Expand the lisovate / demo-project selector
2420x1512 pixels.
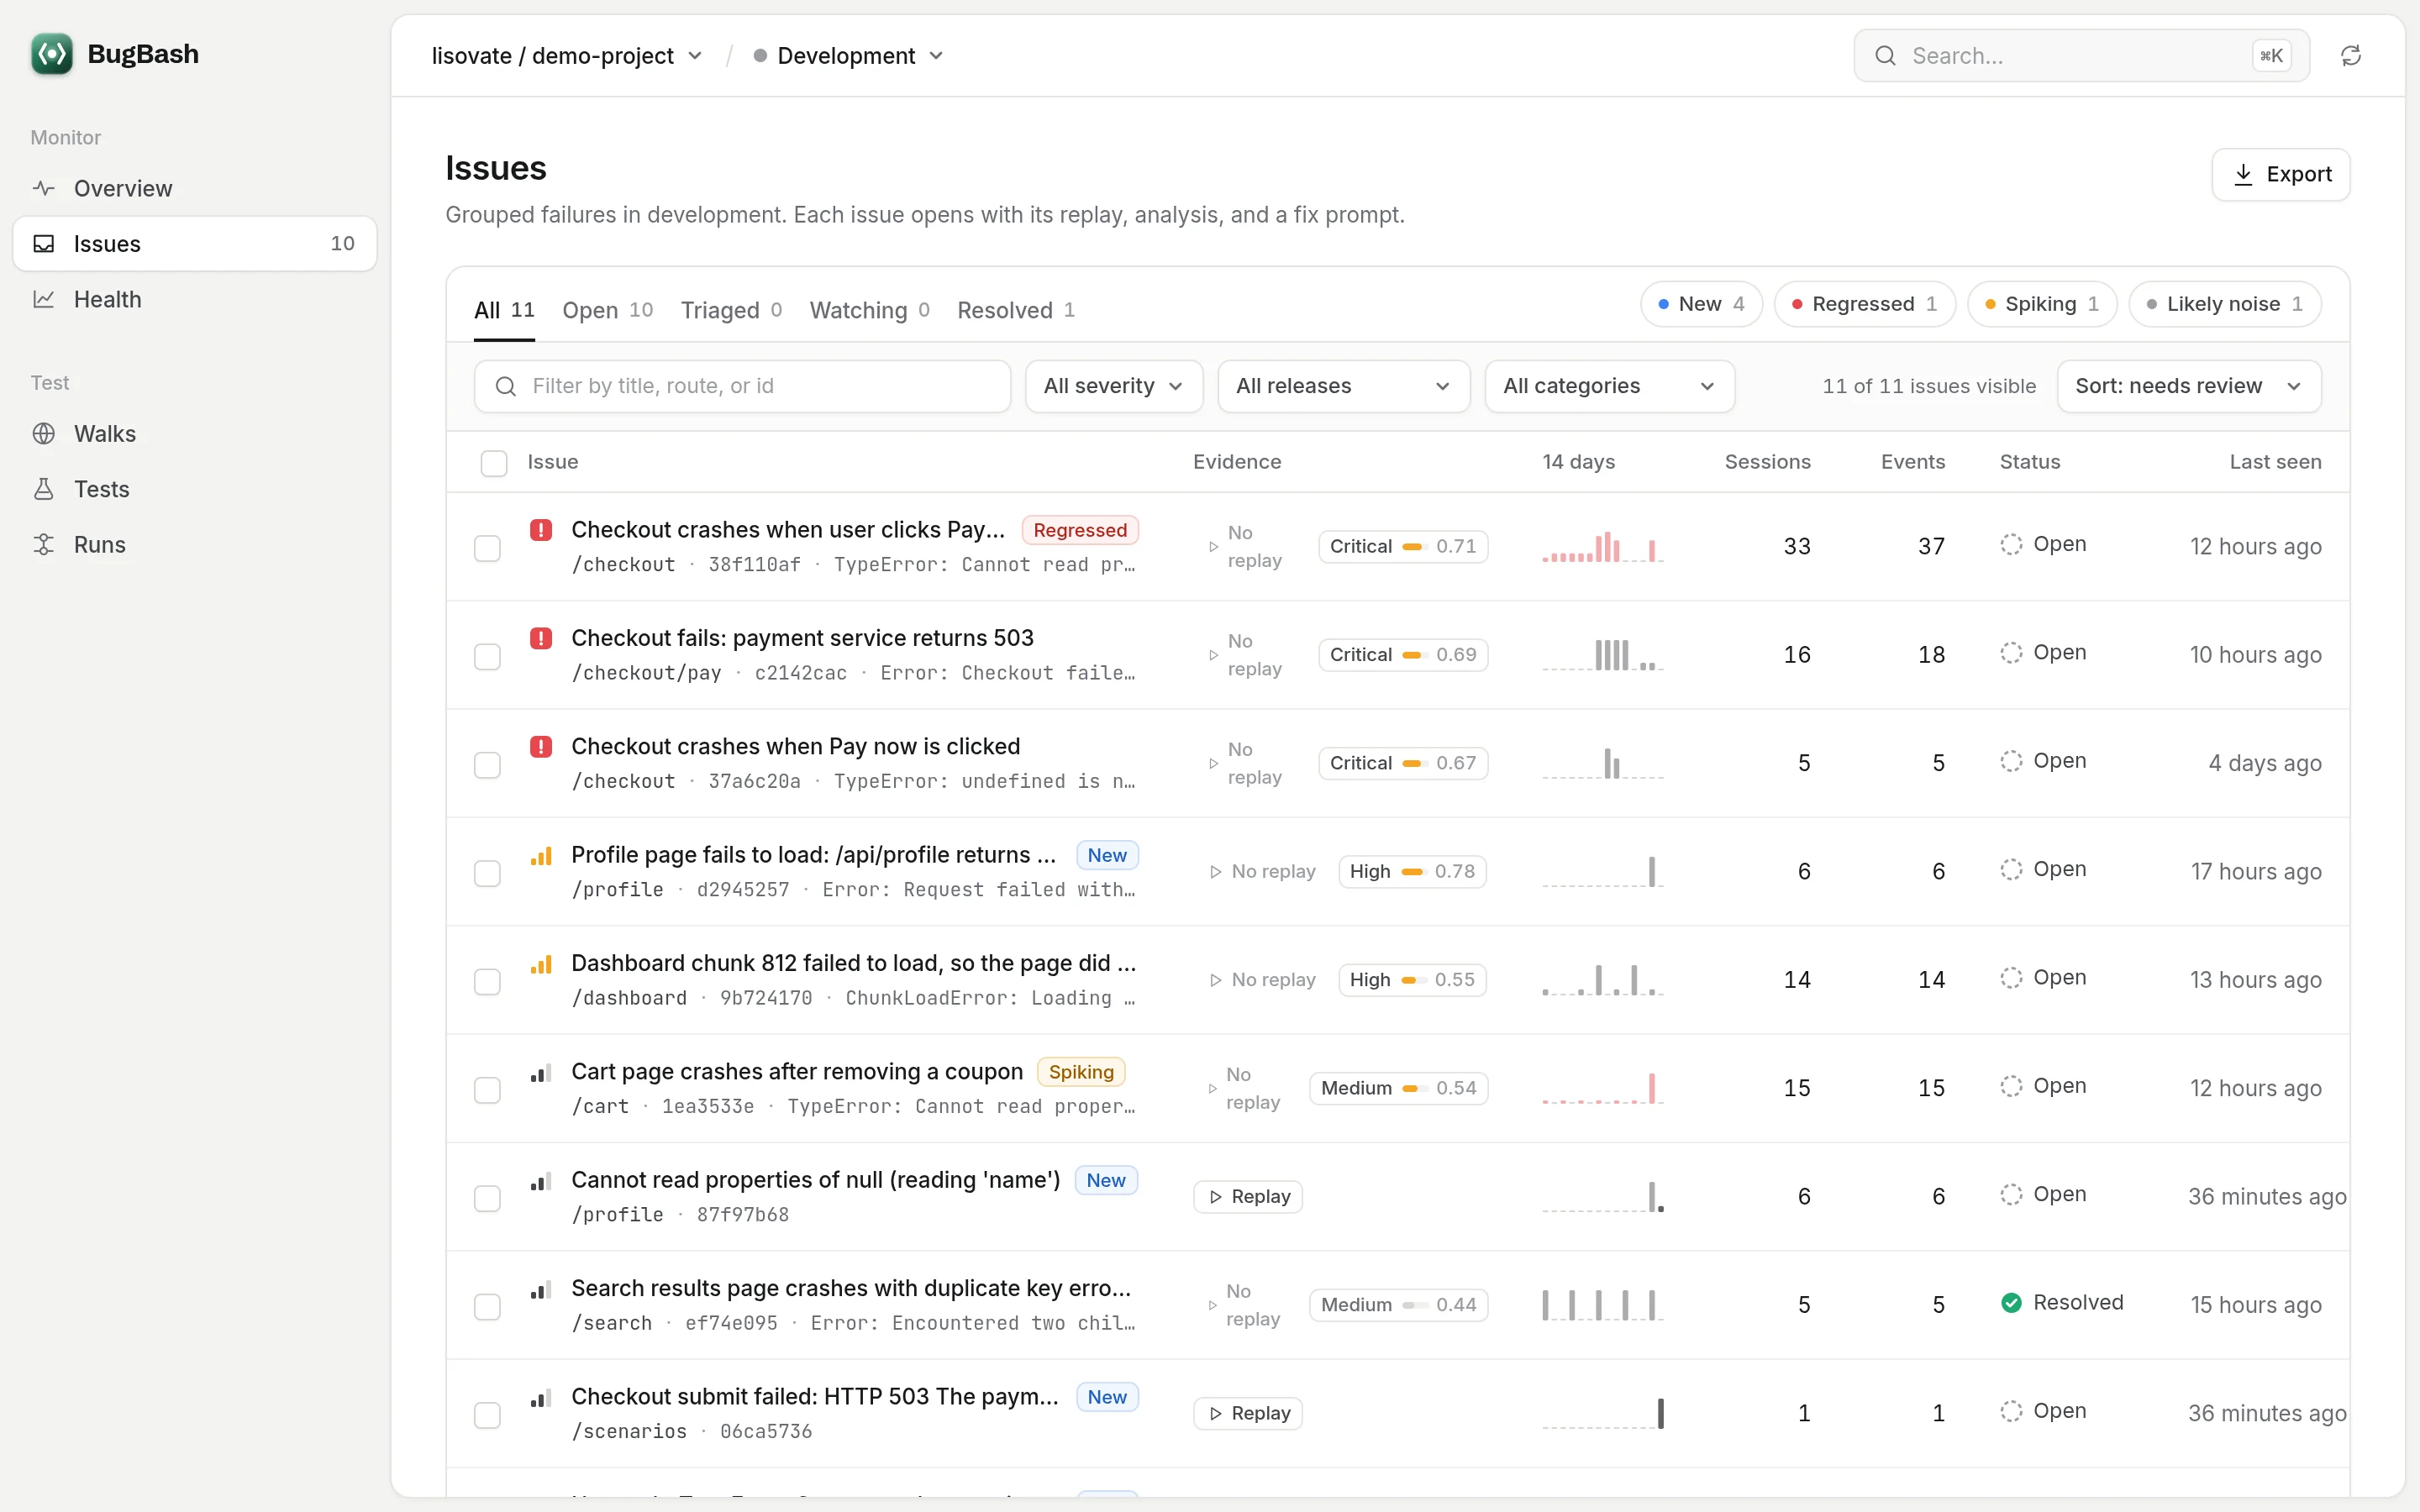(x=566, y=56)
